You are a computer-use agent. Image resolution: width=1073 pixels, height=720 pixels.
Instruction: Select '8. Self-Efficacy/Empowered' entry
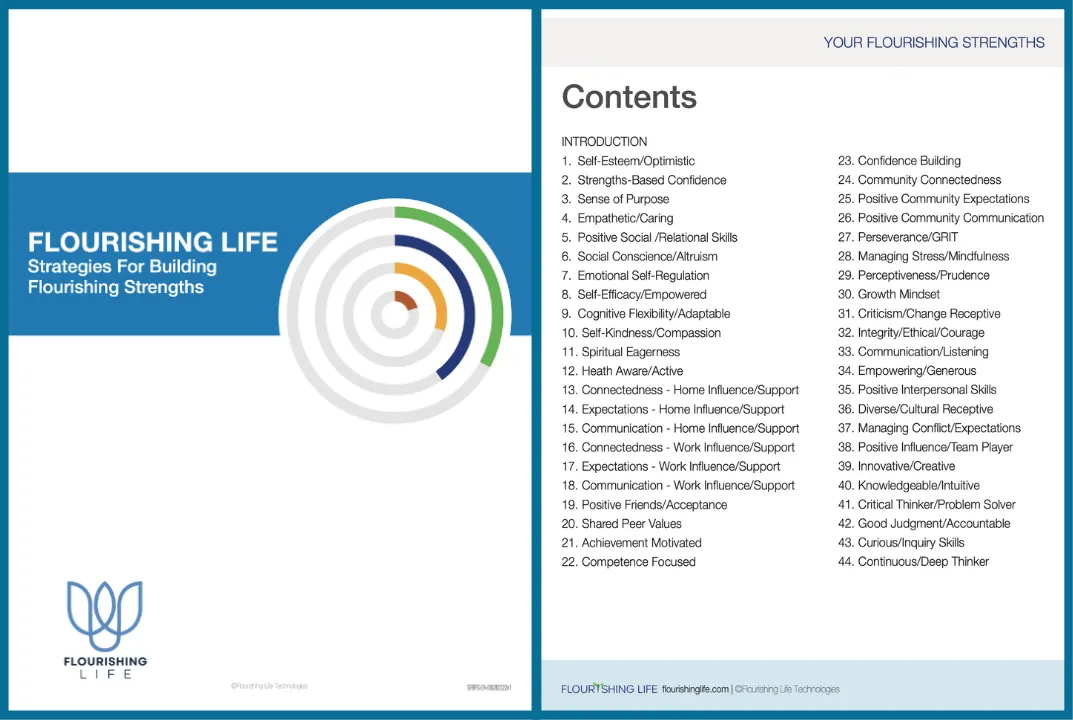[634, 294]
